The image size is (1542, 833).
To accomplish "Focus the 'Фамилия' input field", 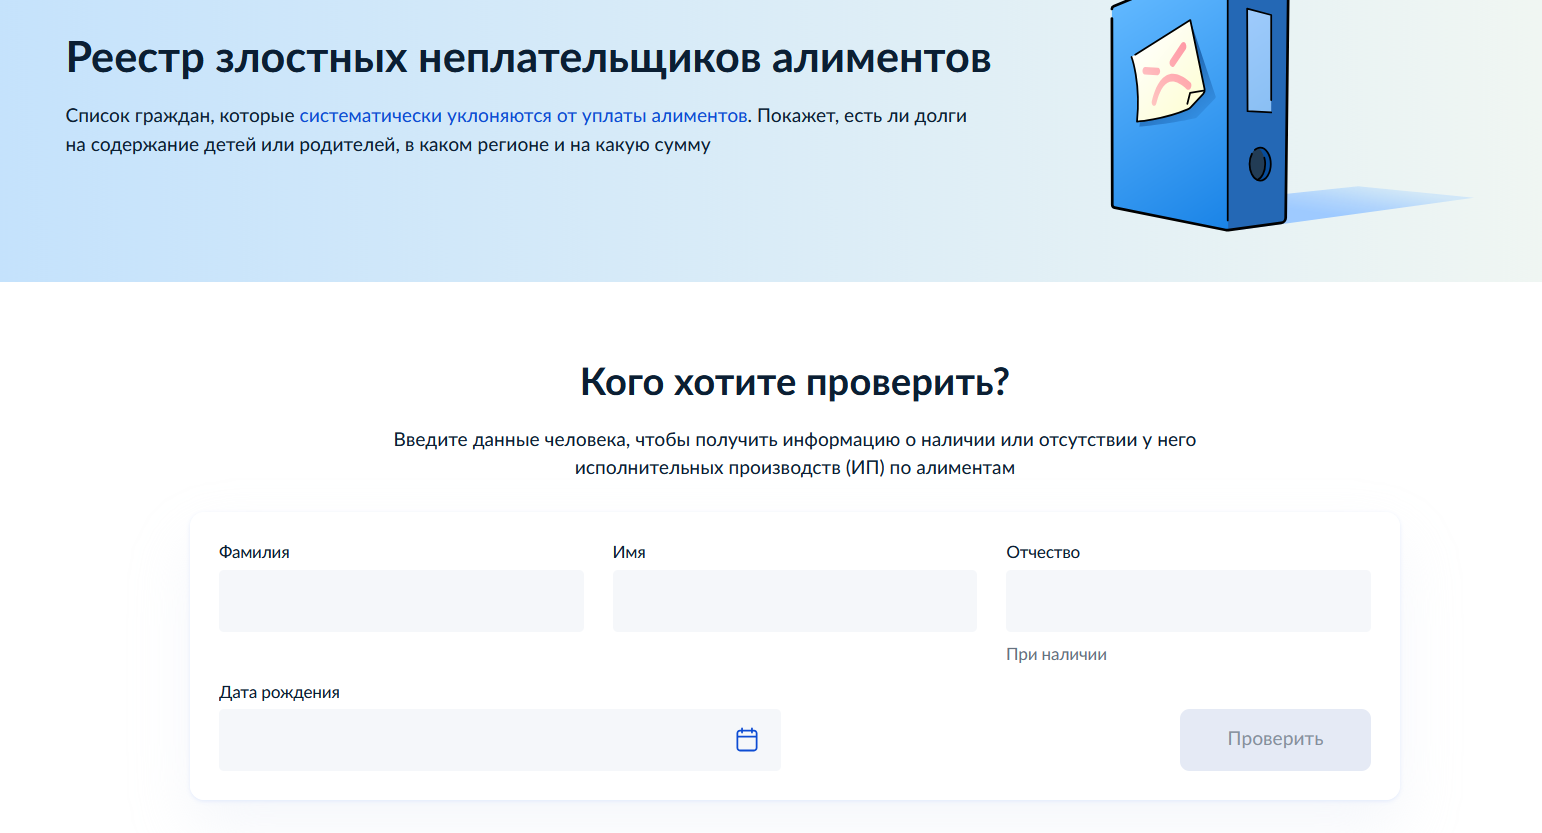I will (401, 601).
